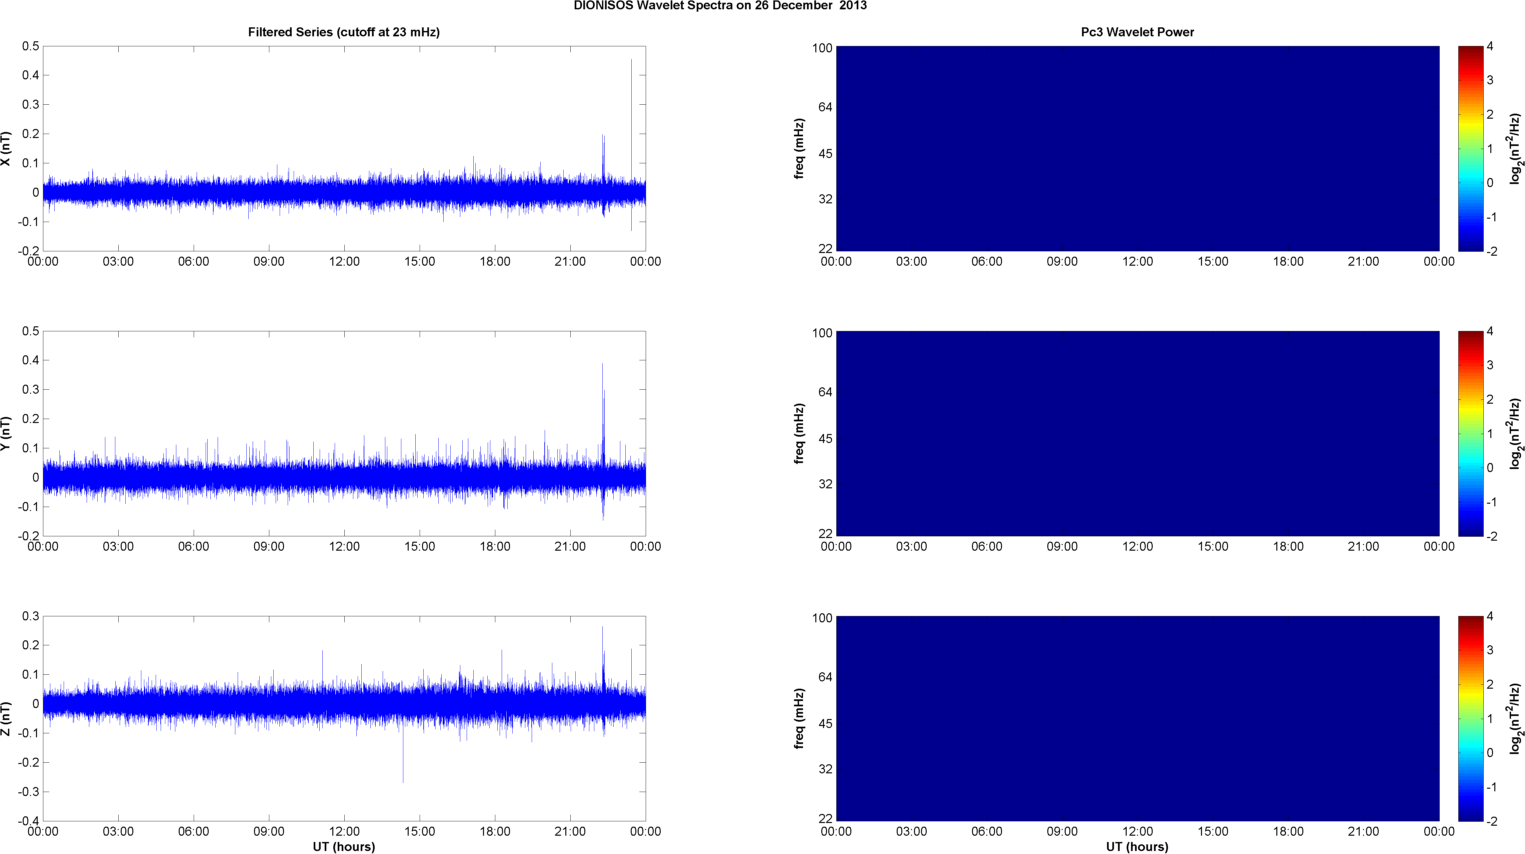The width and height of the screenshot is (1525, 854).
Task: Click the Z (nT) axis label
Action: point(7,719)
